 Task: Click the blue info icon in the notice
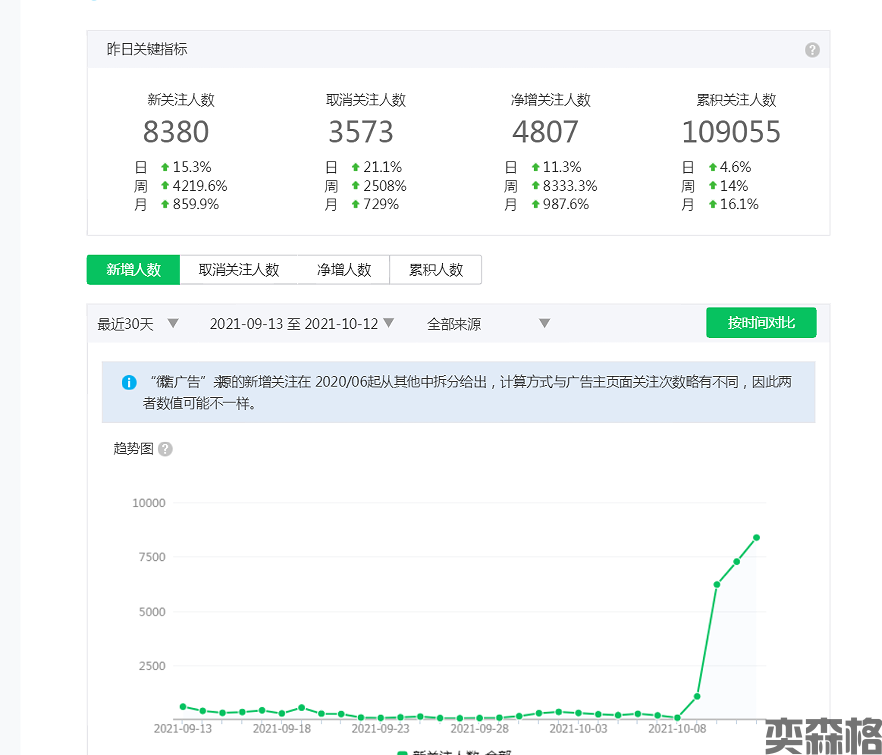click(x=129, y=382)
